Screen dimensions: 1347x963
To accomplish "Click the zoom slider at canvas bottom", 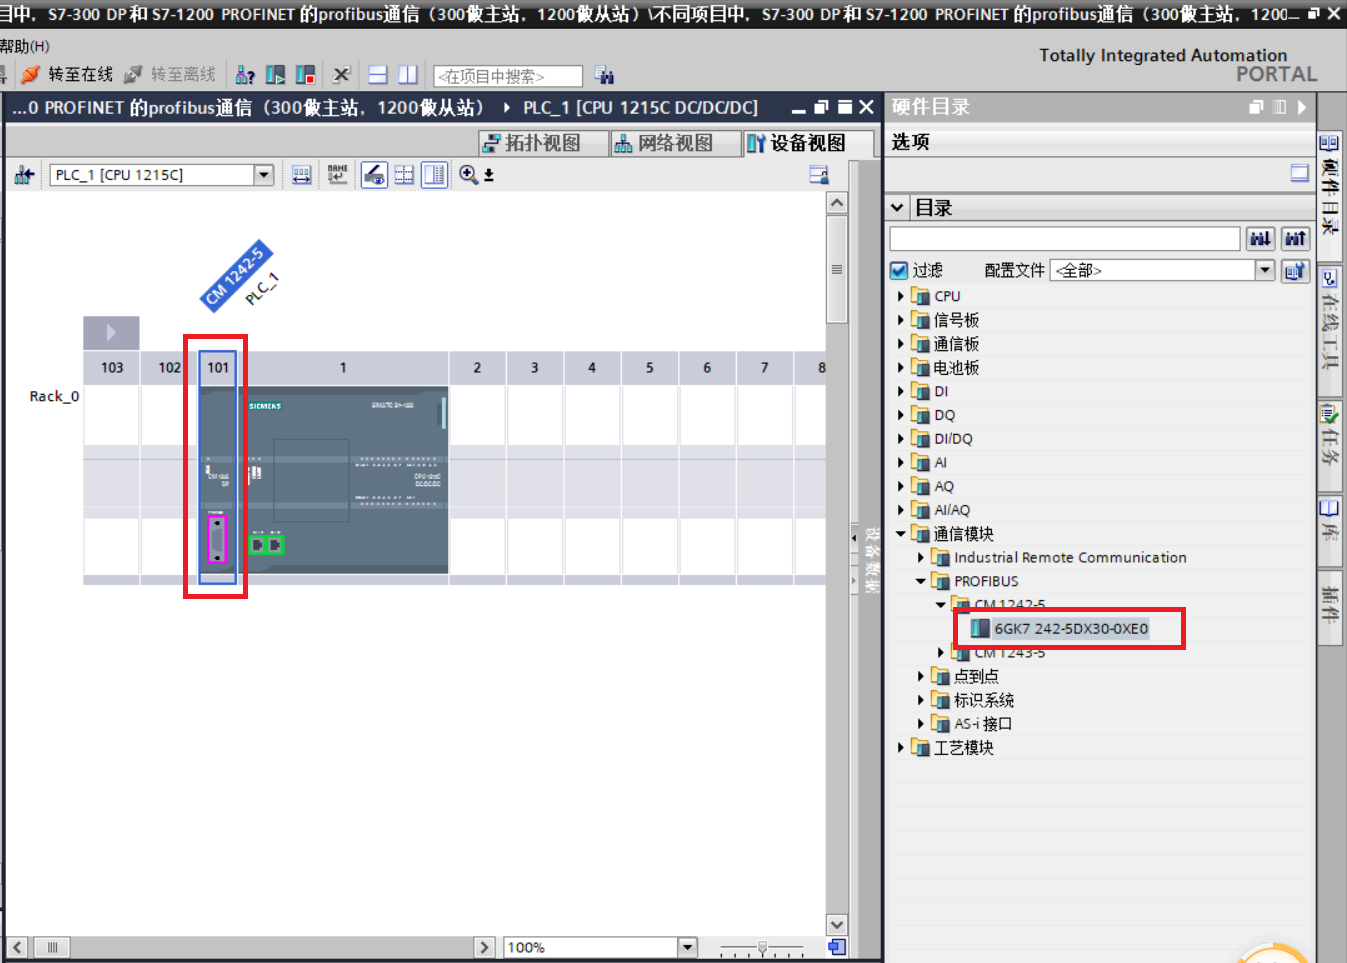I will click(x=762, y=947).
